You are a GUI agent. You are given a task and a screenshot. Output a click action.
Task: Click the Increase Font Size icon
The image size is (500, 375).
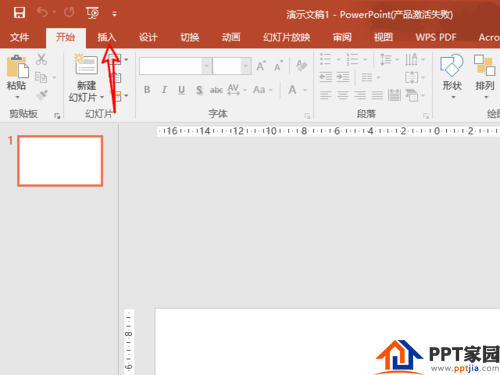click(261, 66)
